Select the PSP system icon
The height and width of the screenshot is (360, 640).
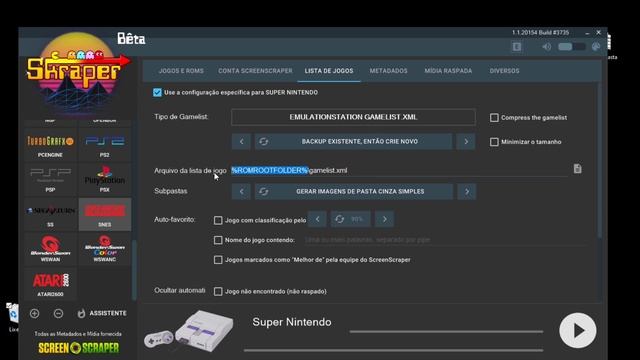point(50,180)
